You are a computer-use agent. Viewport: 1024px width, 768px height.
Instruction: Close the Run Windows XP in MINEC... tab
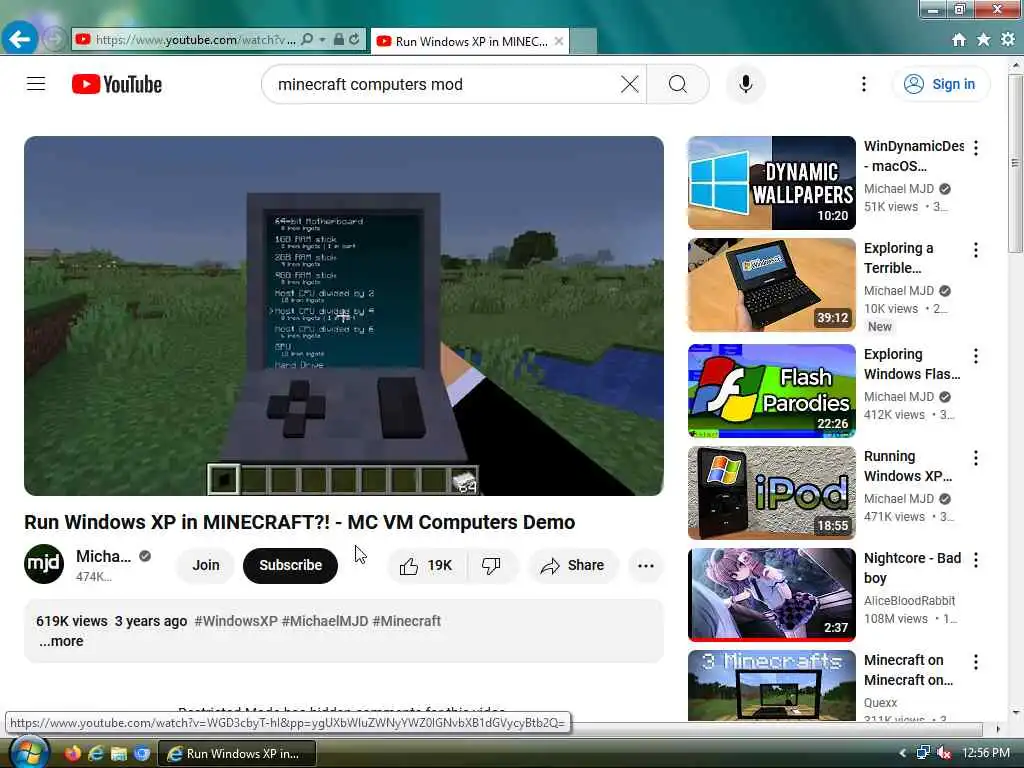(x=559, y=41)
